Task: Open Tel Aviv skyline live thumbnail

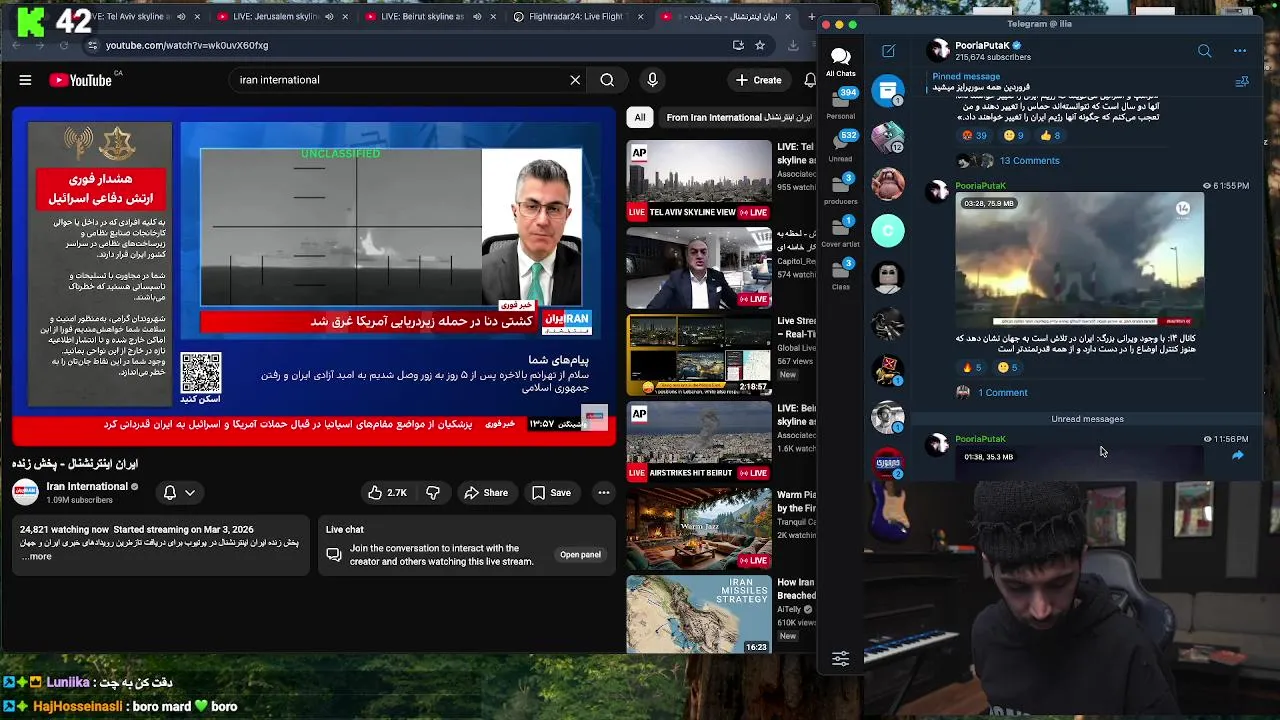Action: [x=699, y=180]
